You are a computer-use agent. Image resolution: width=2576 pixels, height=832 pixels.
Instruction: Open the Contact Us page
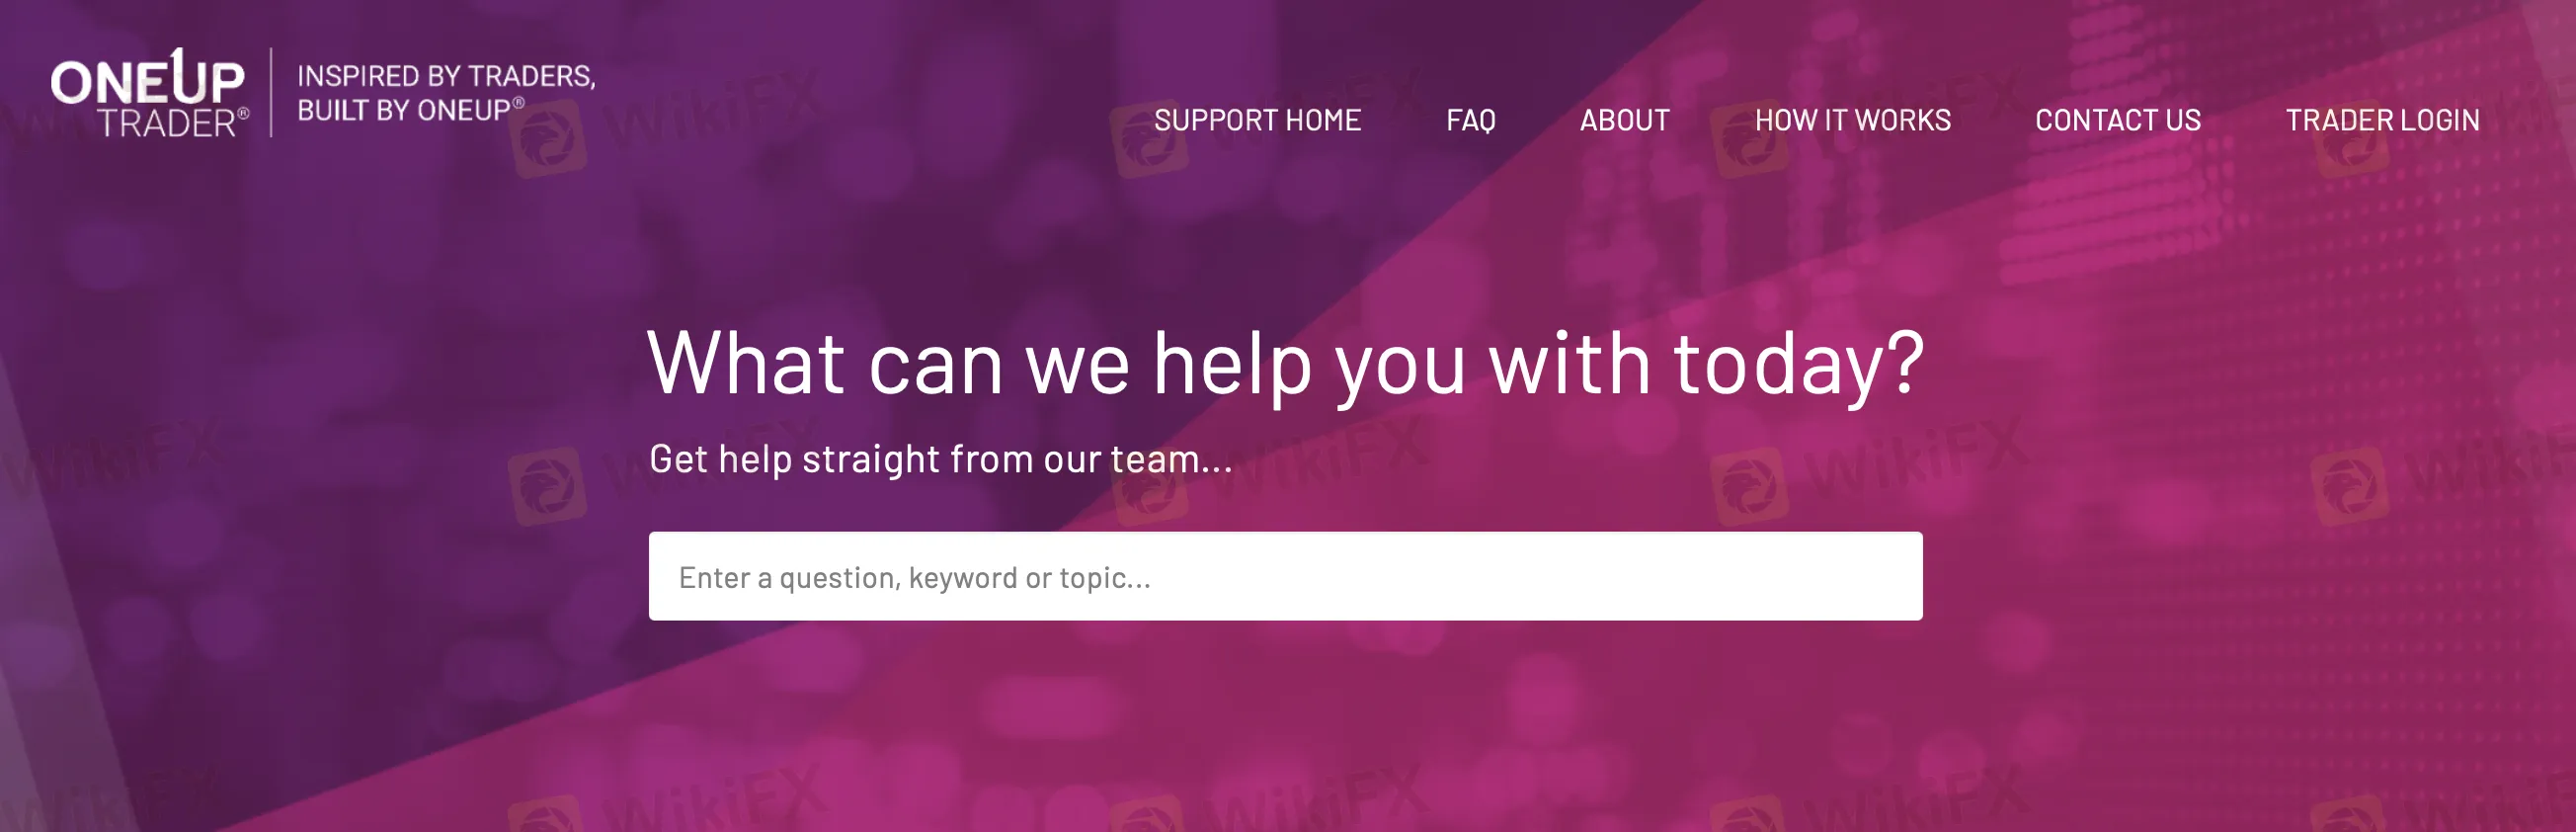(x=2118, y=120)
